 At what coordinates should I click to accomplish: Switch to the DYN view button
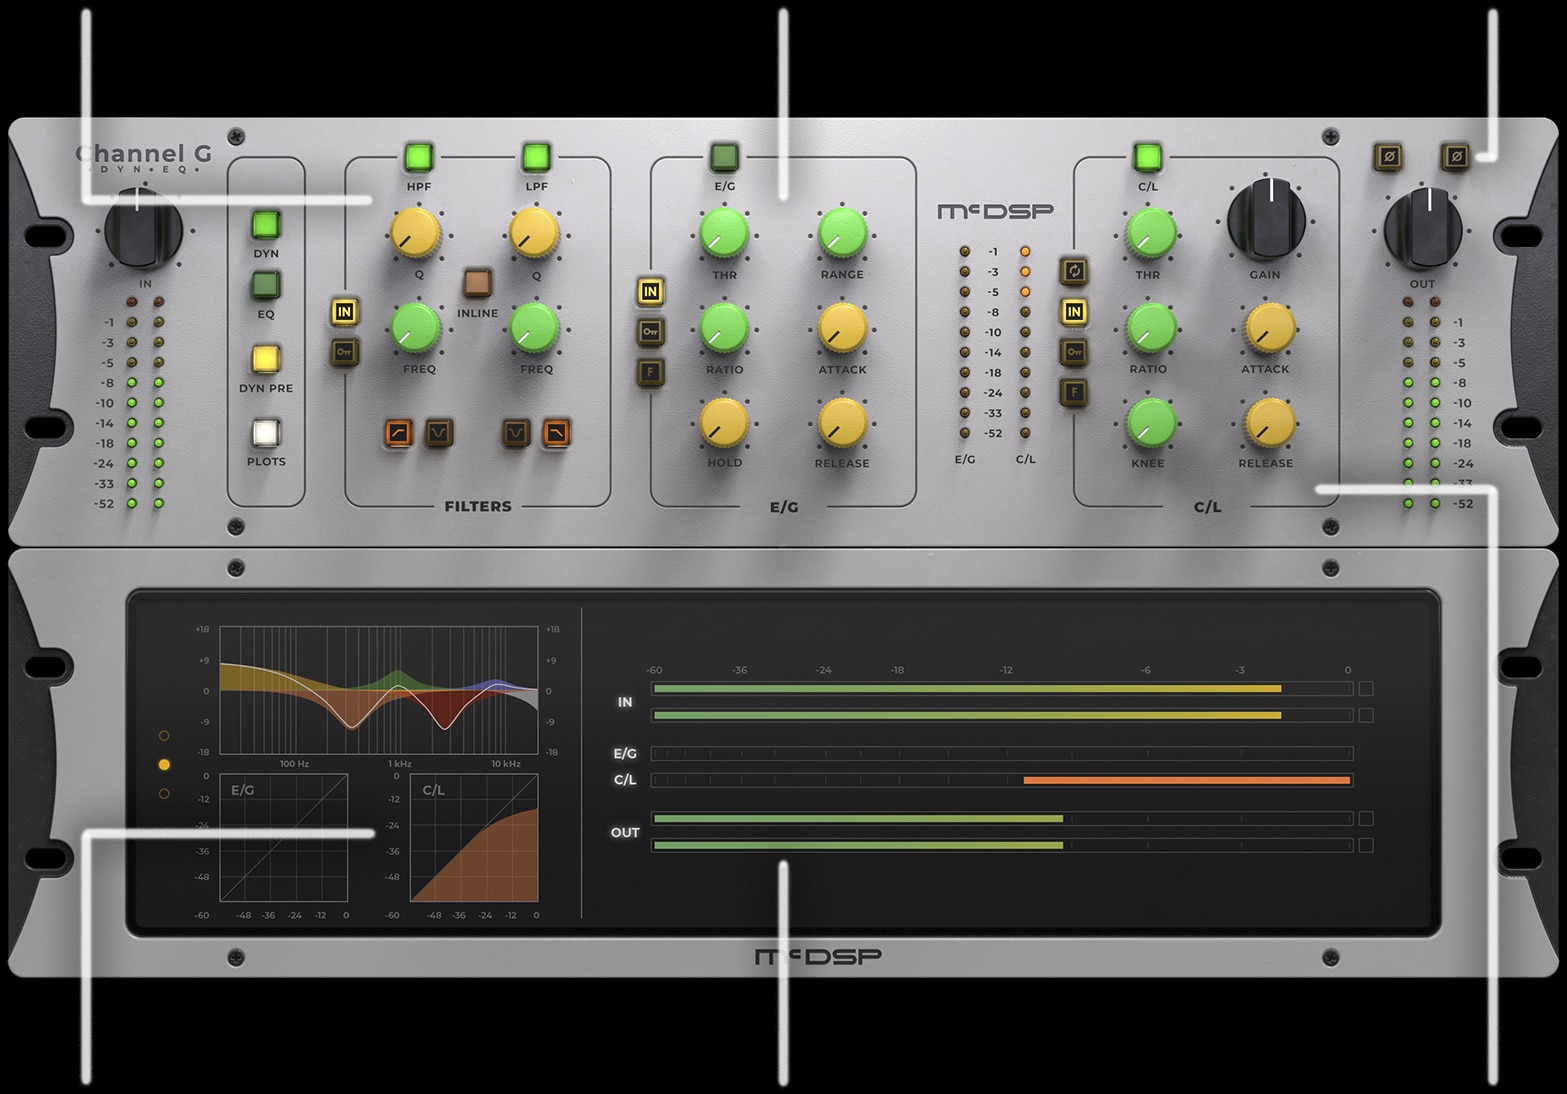(265, 225)
